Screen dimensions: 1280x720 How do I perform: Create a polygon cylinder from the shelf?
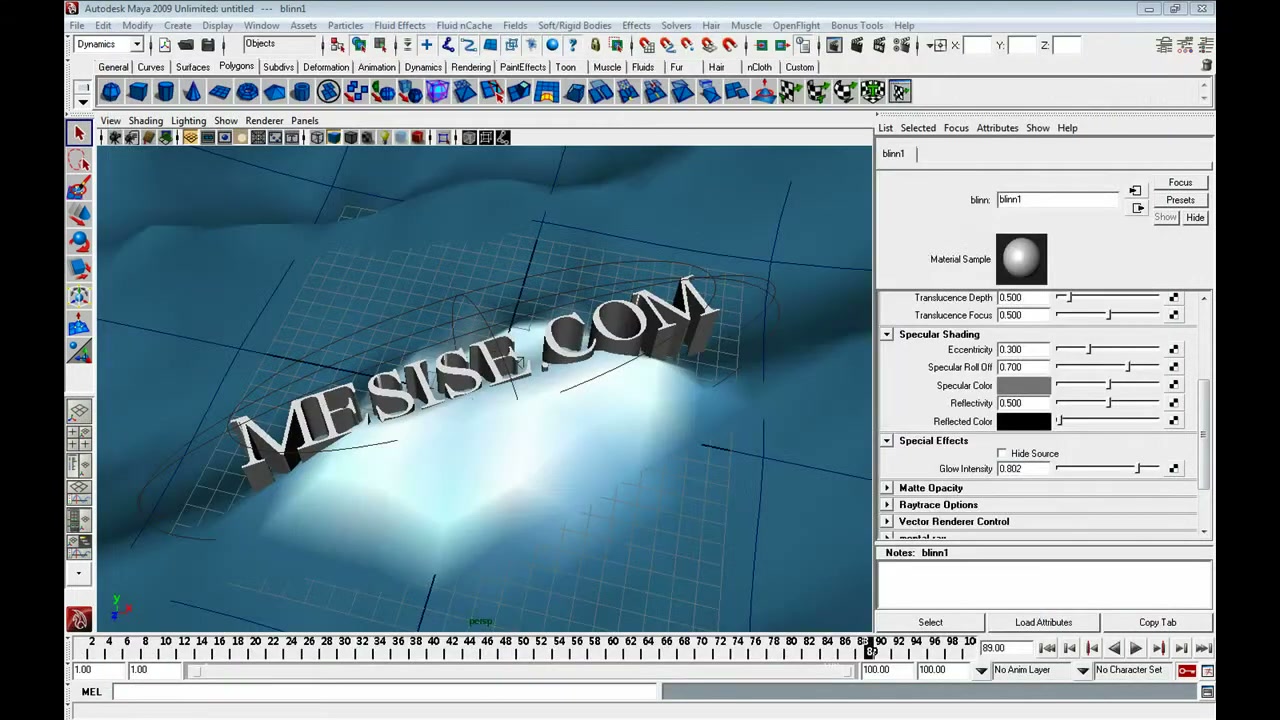tap(165, 92)
